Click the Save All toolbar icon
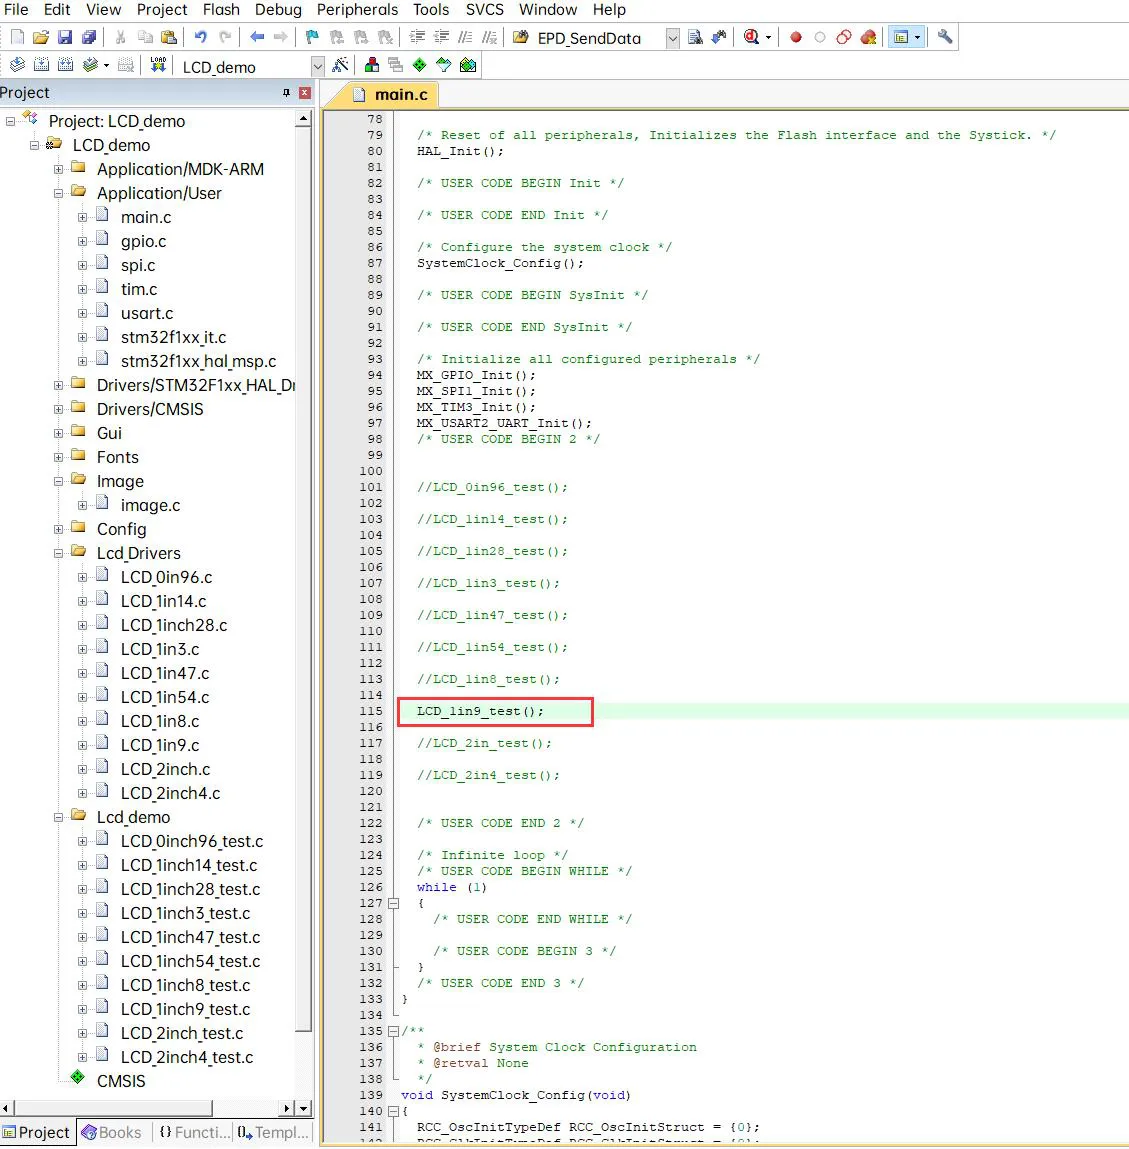1129x1149 pixels. [89, 37]
